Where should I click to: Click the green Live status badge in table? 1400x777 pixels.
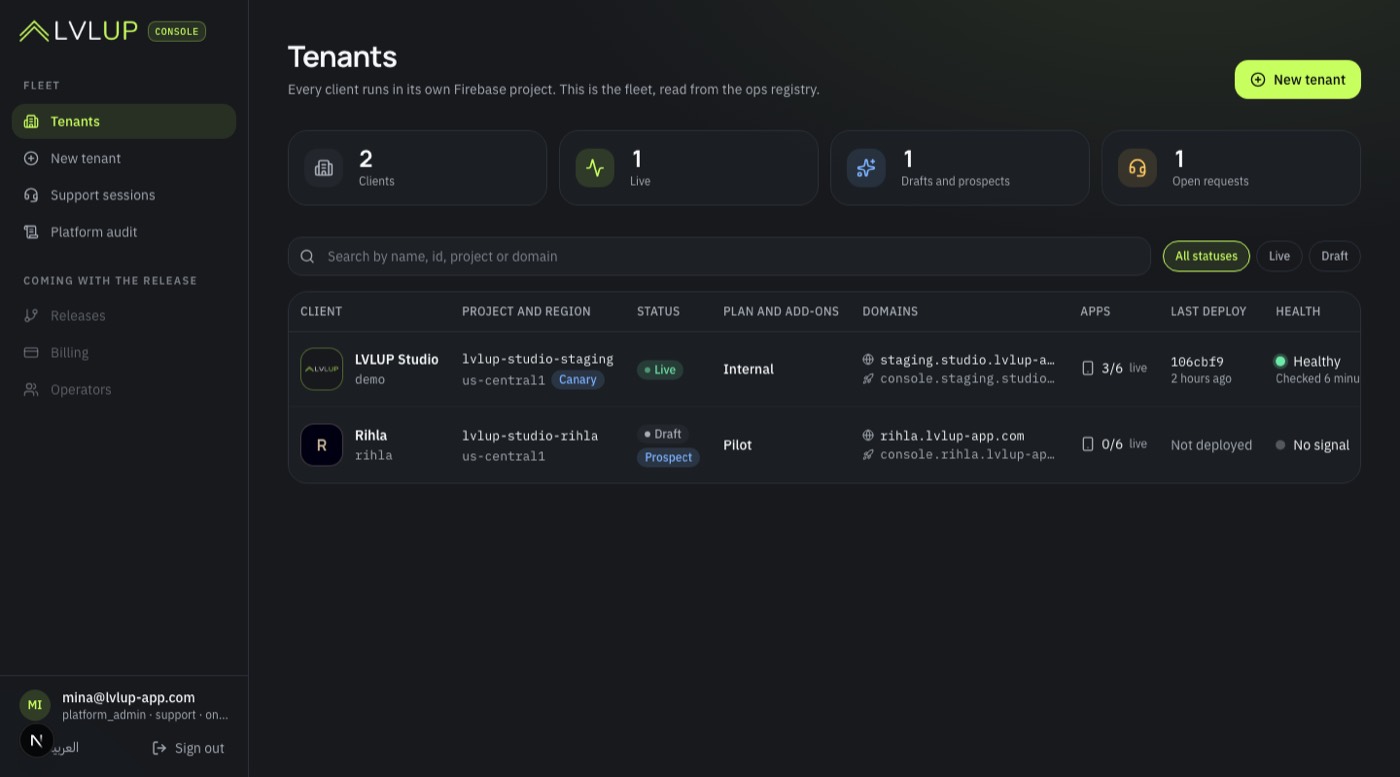tap(660, 370)
